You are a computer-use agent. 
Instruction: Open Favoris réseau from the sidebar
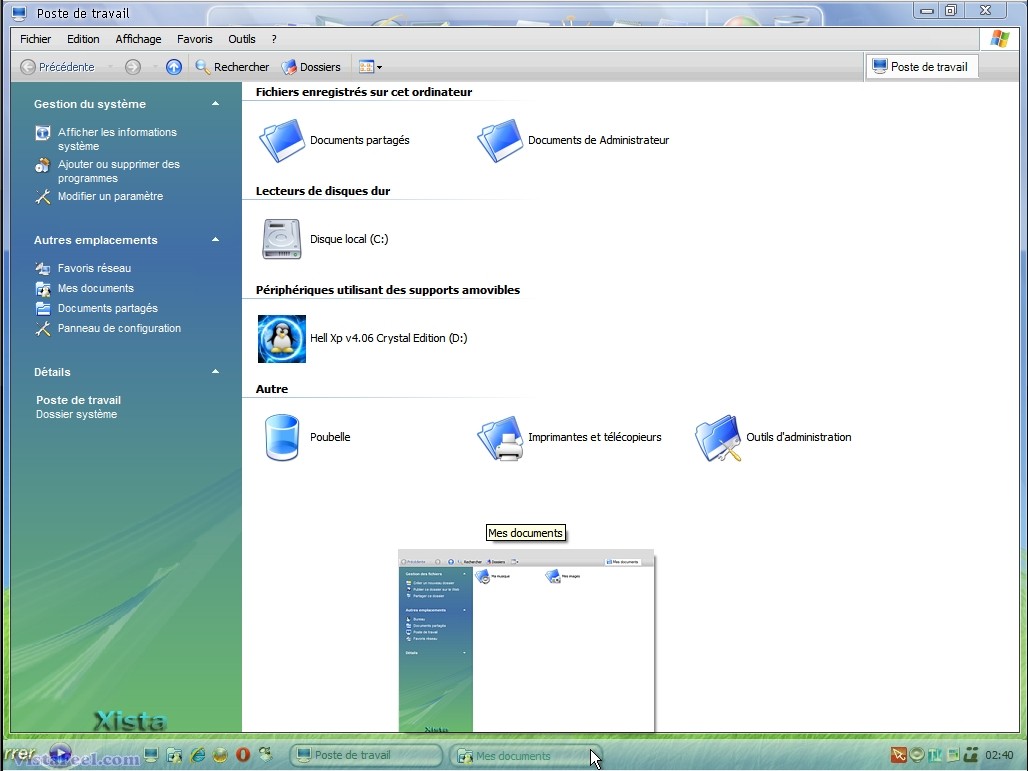point(94,268)
